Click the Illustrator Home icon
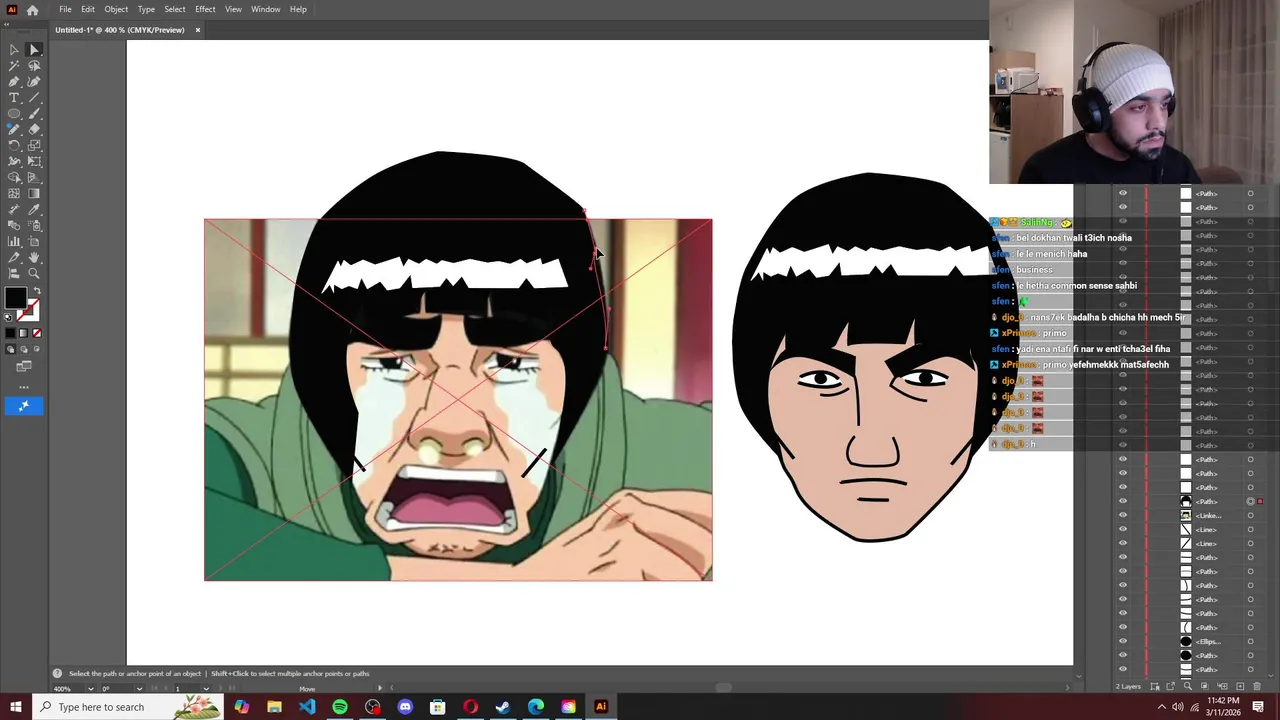The height and width of the screenshot is (720, 1280). (32, 9)
